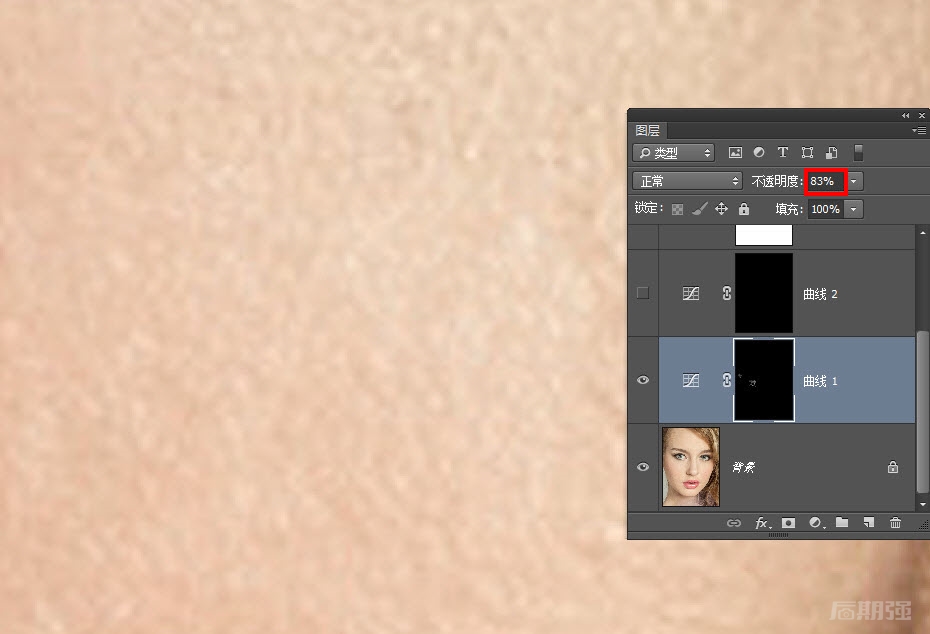Viewport: 930px width, 634px height.
Task: Lock transparent pixels checkerboard icon
Action: [x=677, y=209]
